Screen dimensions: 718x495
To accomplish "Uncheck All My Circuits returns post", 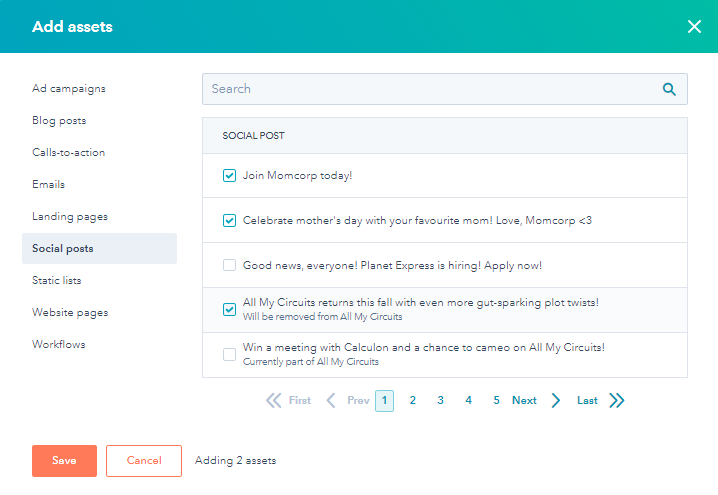I will [x=229, y=310].
